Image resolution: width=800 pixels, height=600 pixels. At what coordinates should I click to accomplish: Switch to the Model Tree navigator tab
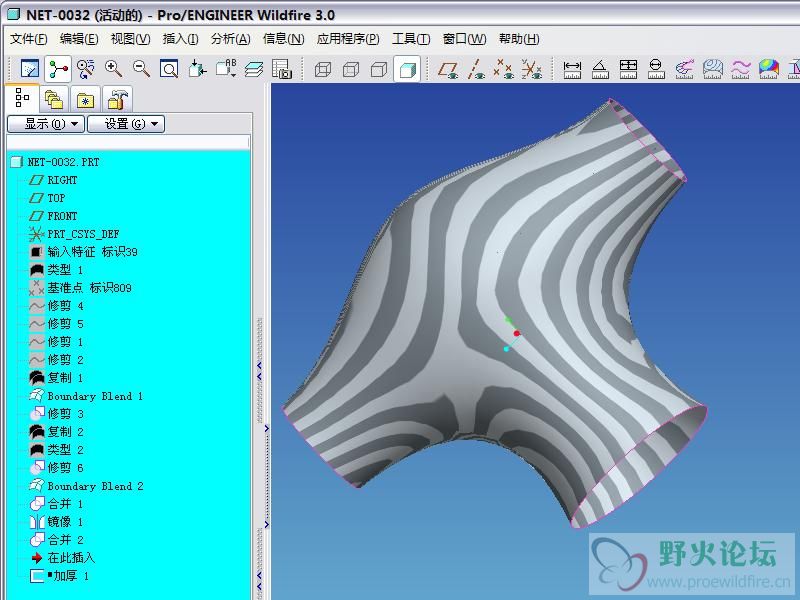coord(22,98)
